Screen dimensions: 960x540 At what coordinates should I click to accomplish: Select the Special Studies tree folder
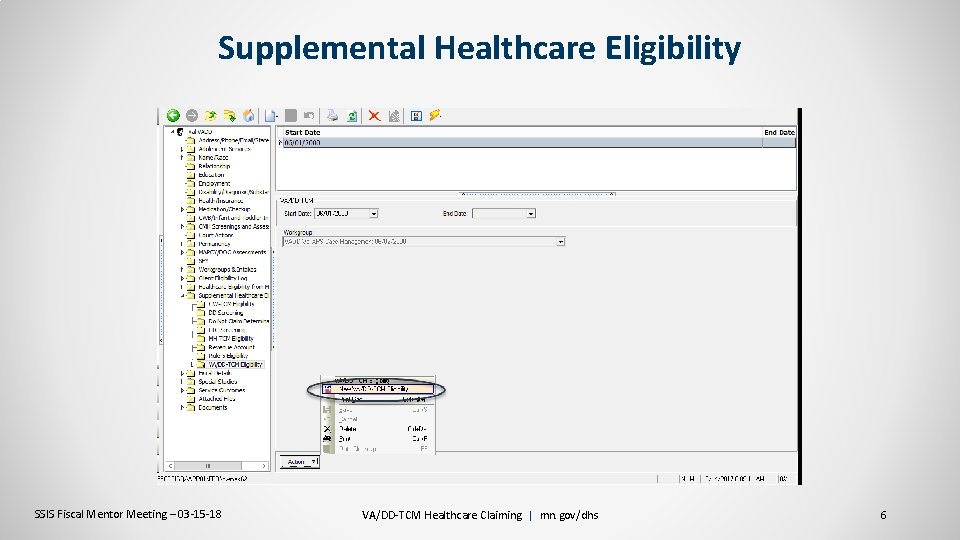pos(217,381)
